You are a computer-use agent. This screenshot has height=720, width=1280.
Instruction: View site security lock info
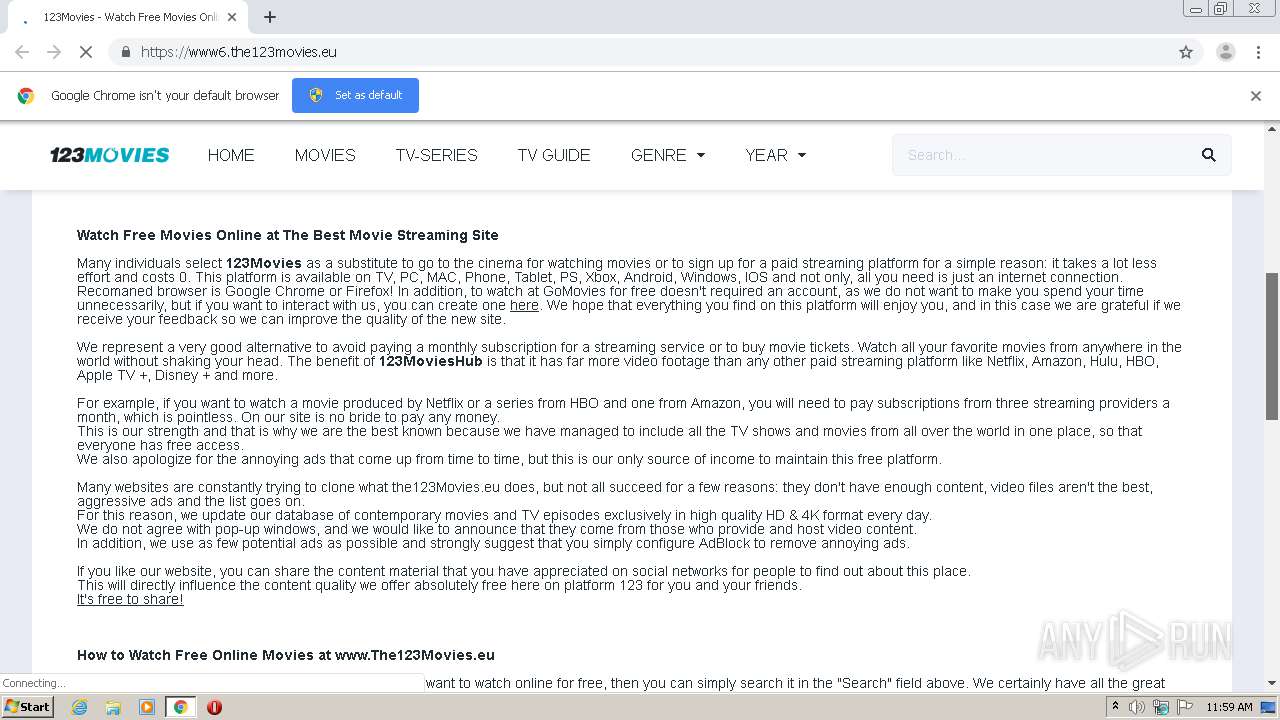click(x=125, y=52)
